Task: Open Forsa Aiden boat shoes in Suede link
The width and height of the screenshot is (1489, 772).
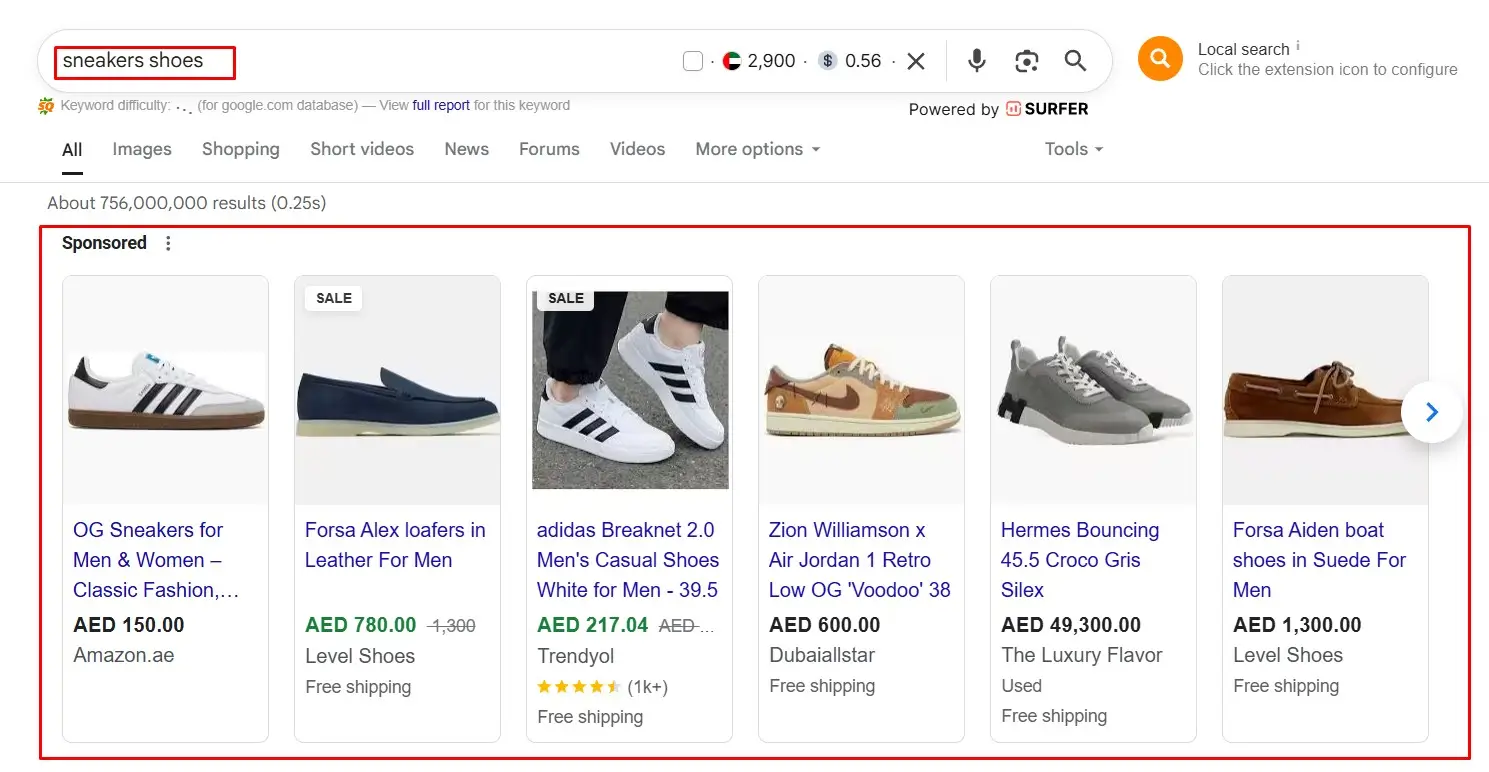Action: pos(1319,560)
